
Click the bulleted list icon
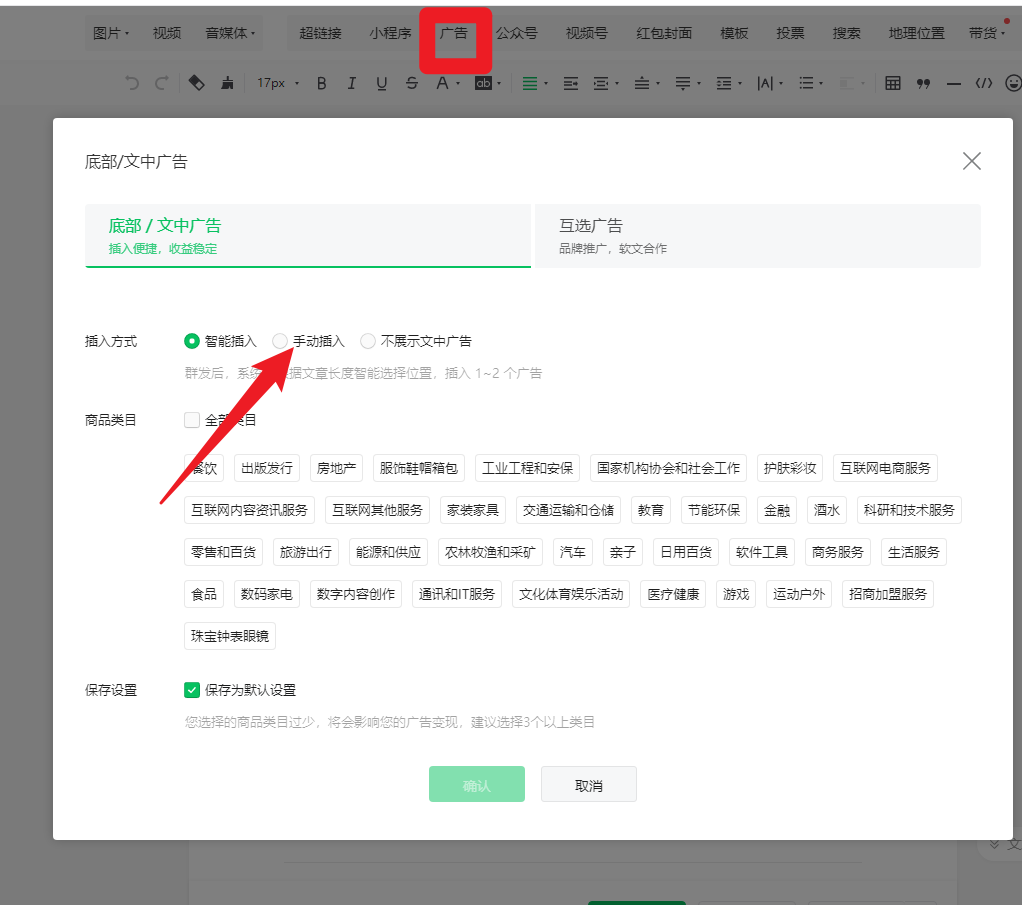806,83
